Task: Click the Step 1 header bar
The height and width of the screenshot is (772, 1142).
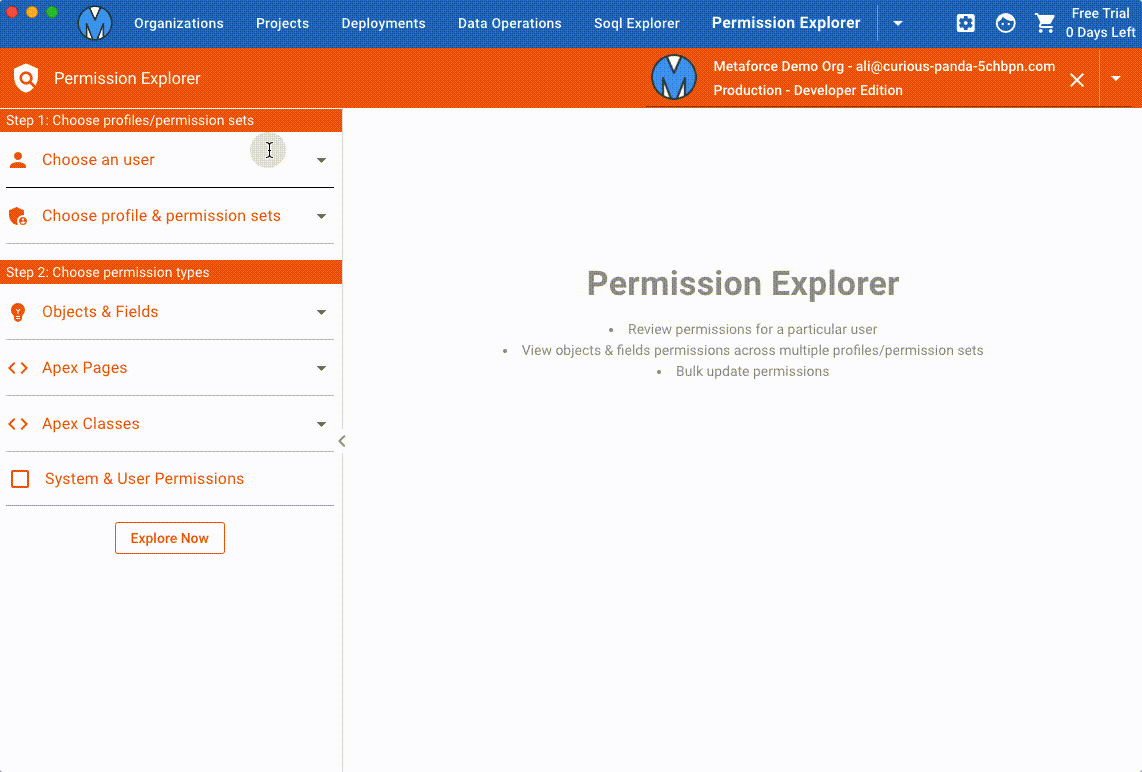Action: coord(170,120)
